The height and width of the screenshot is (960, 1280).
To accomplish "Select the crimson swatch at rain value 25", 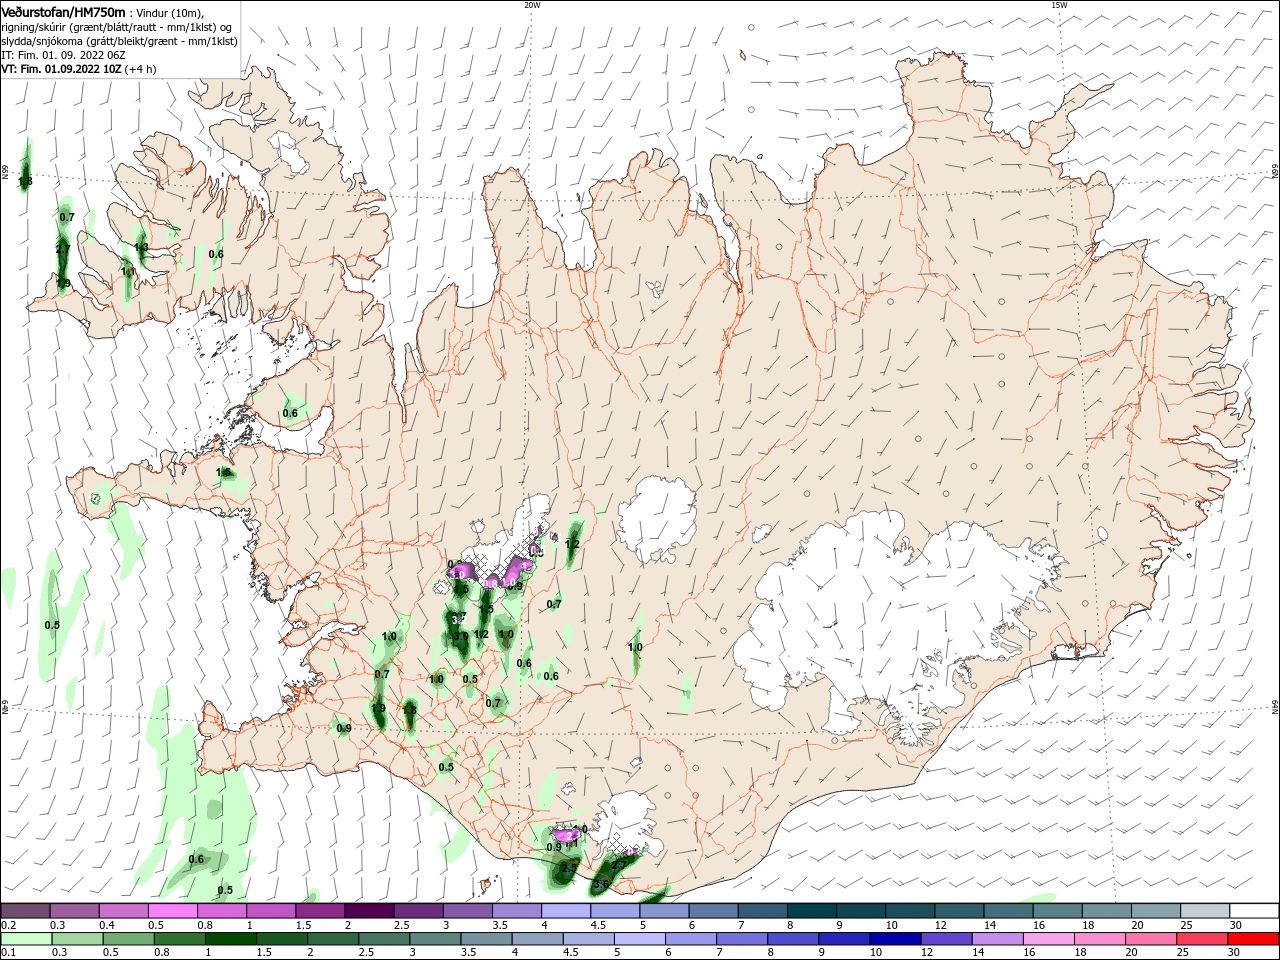I will (x=1204, y=939).
